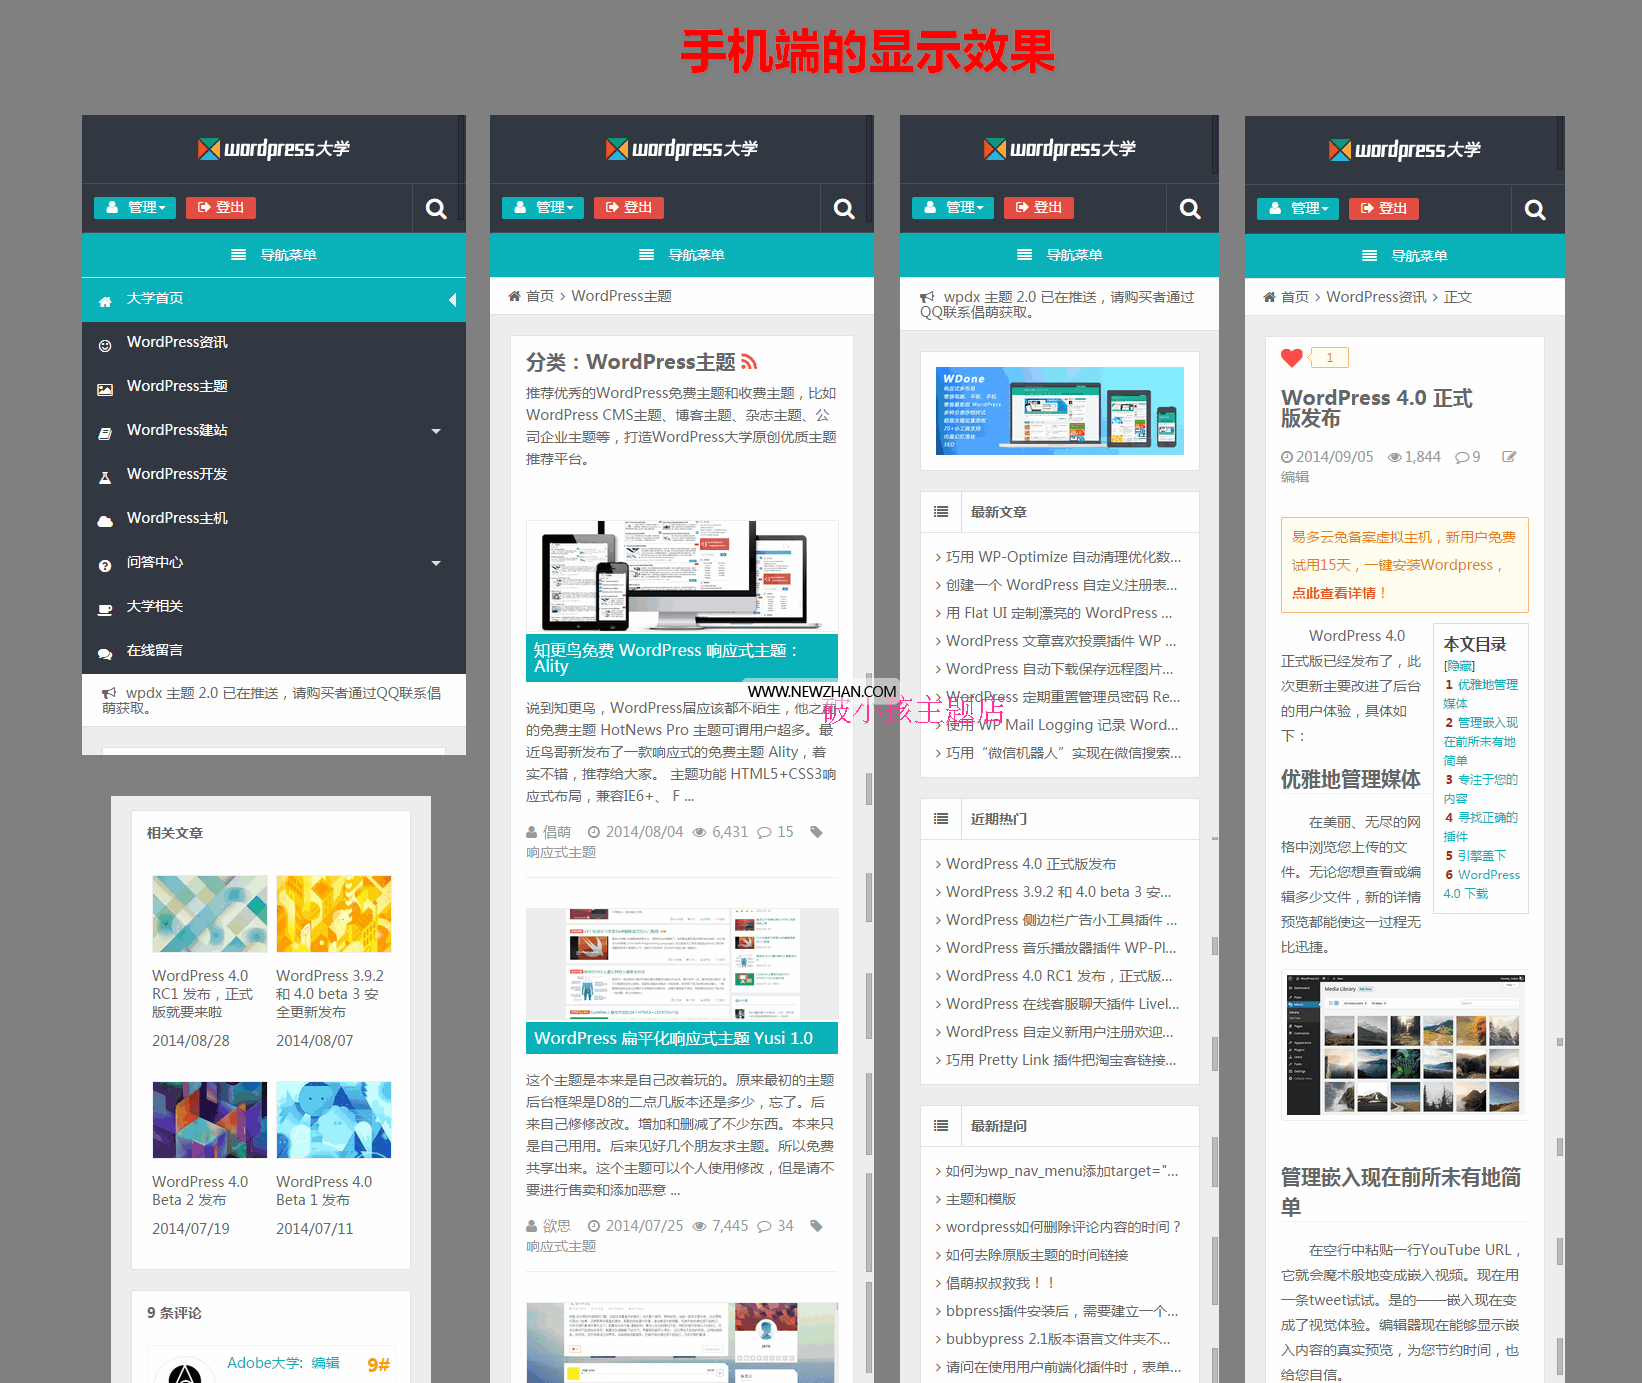Open Ality theme post title
Viewport: 1642px width, 1383px height.
(x=682, y=657)
